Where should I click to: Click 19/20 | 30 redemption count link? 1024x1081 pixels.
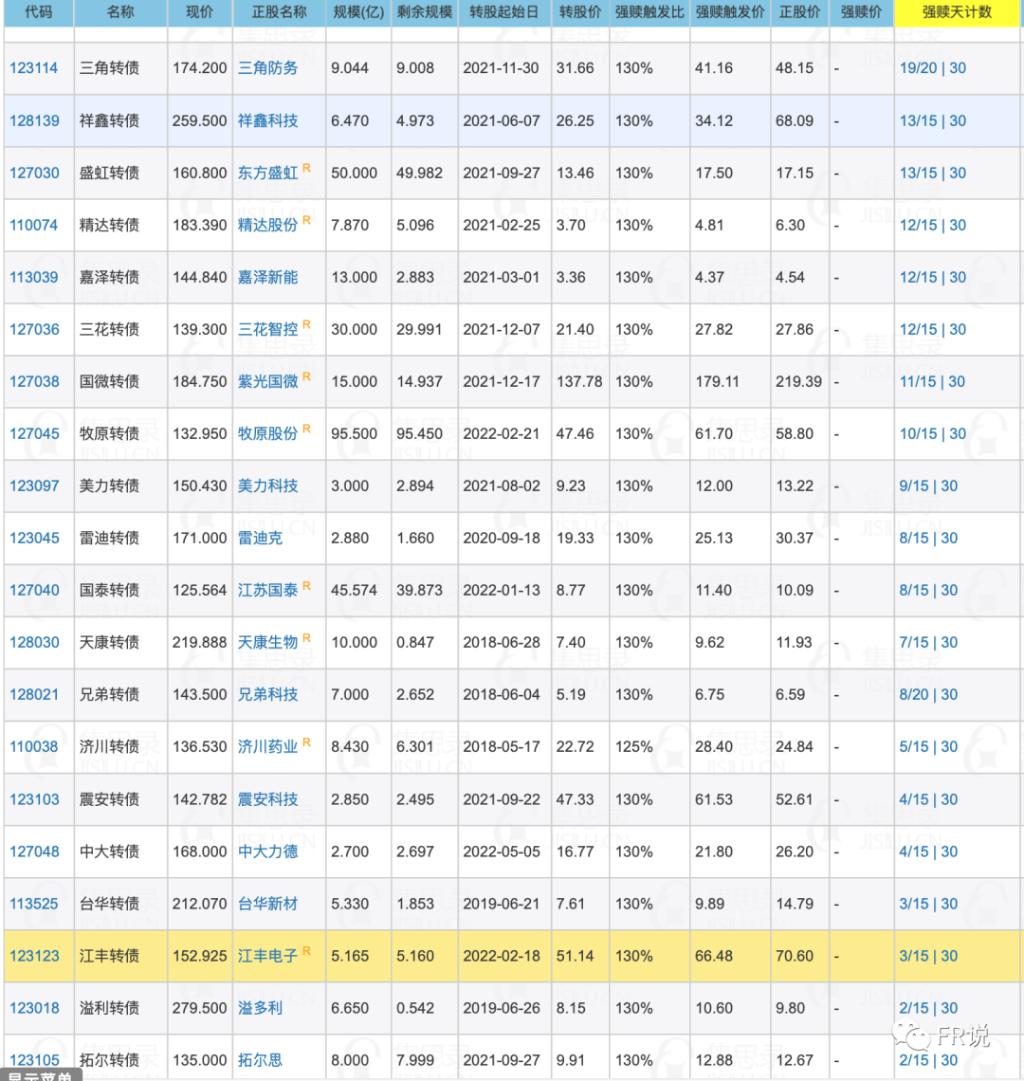click(932, 69)
